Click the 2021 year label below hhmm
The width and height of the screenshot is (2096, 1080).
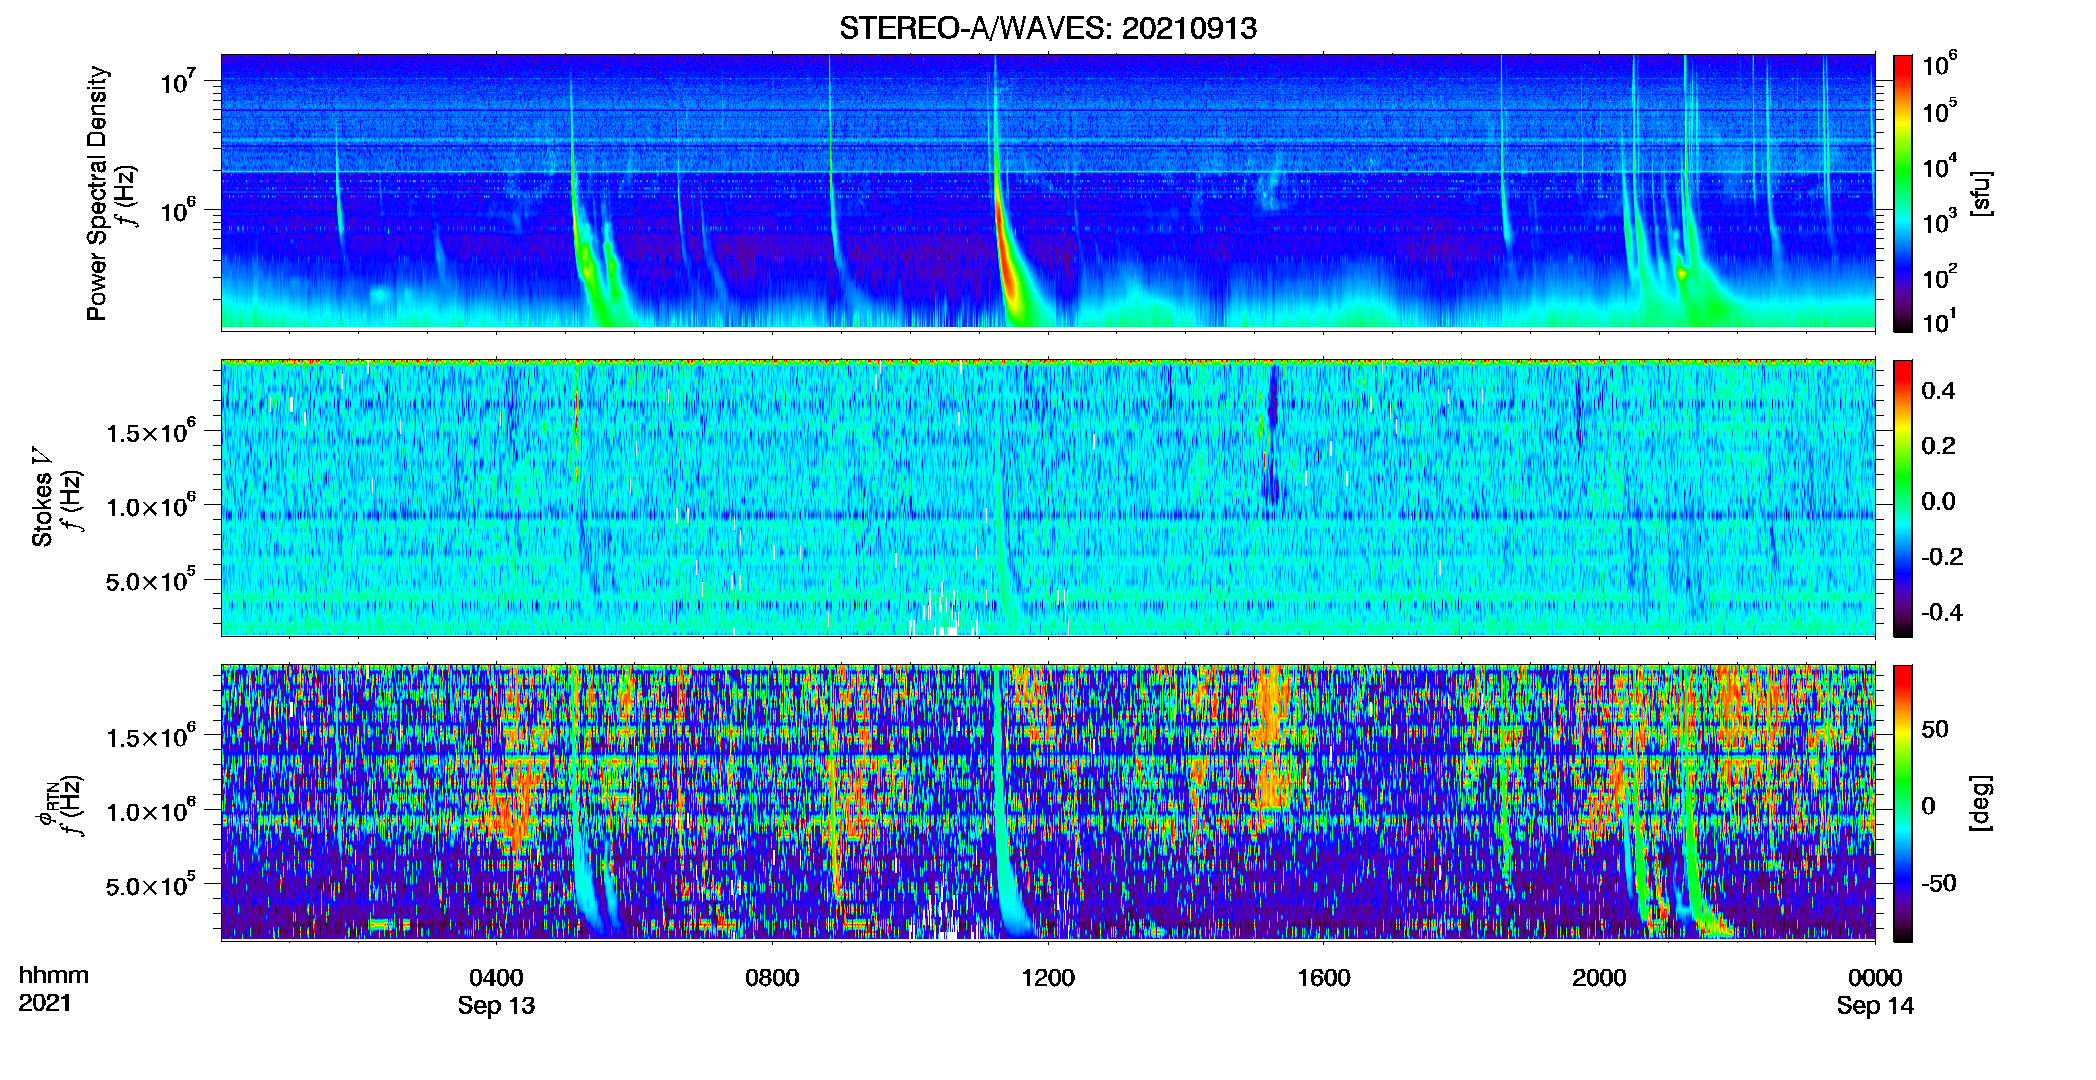click(45, 1002)
